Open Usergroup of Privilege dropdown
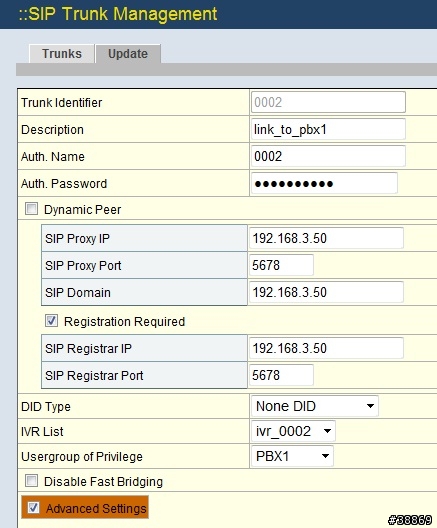 292,456
